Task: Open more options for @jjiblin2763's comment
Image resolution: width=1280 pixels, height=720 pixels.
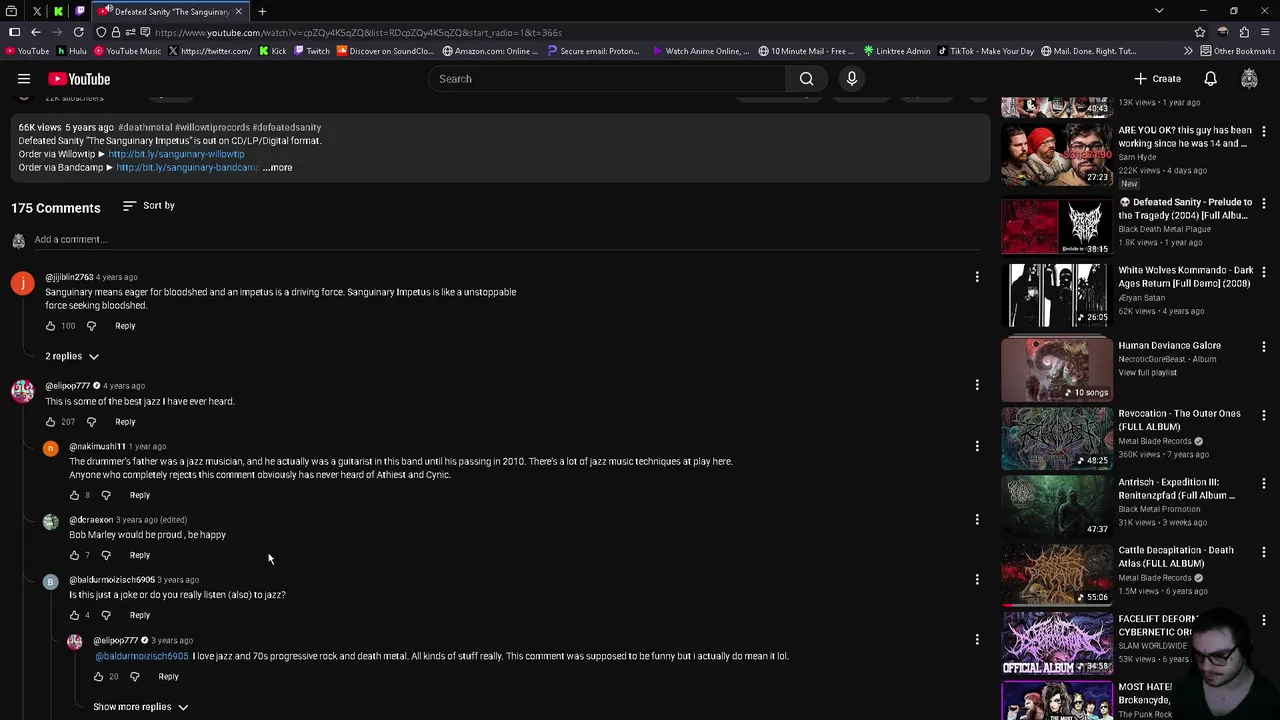Action: click(977, 277)
